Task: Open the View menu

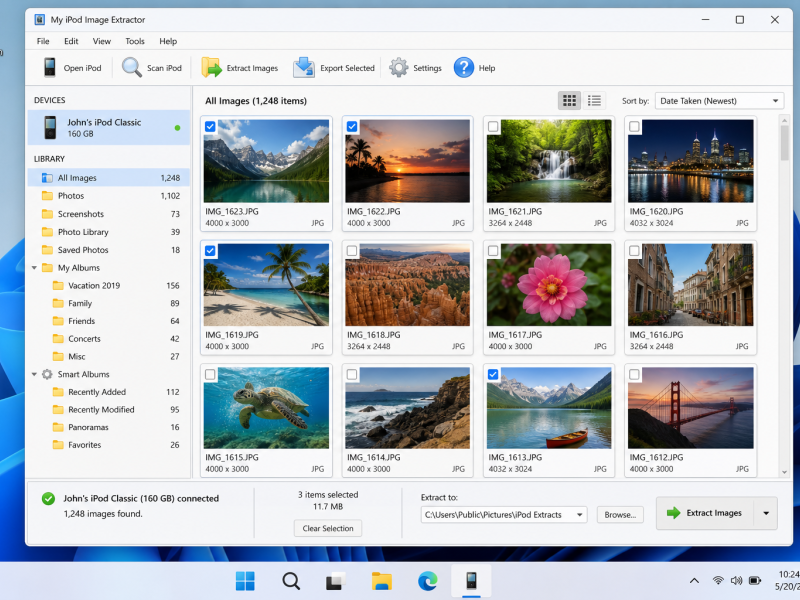Action: 102,41
